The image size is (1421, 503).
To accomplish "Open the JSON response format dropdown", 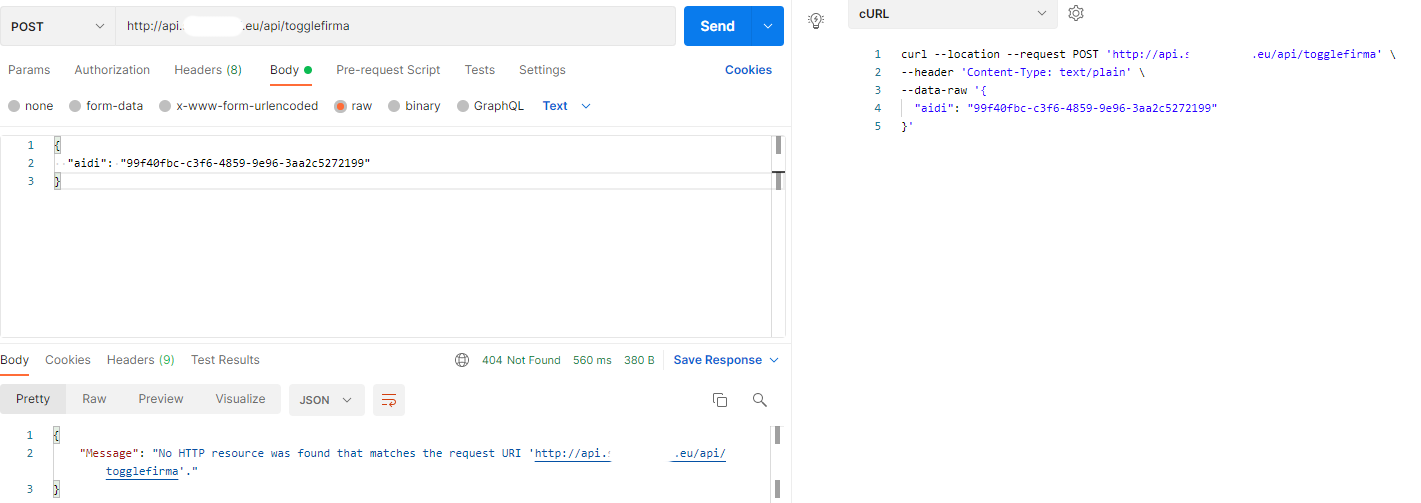I will [326, 400].
